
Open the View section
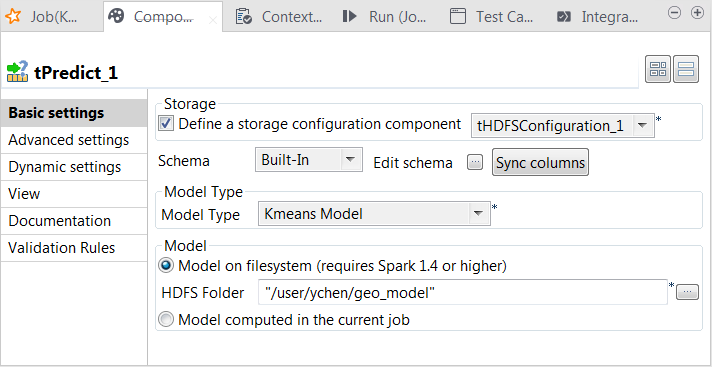tap(74, 194)
